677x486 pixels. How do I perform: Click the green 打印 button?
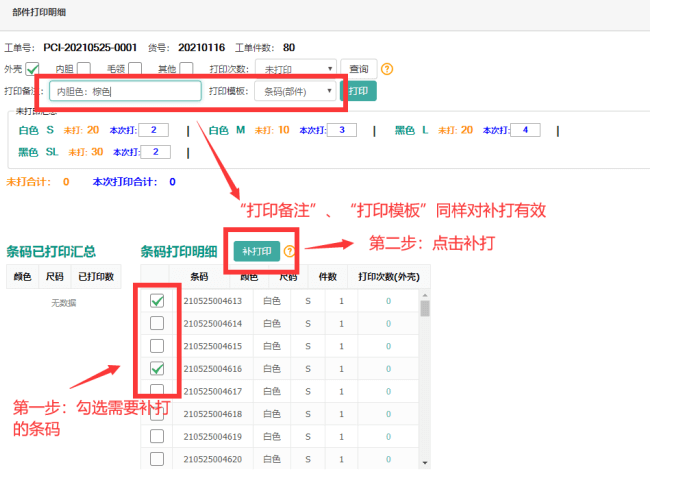(x=359, y=91)
